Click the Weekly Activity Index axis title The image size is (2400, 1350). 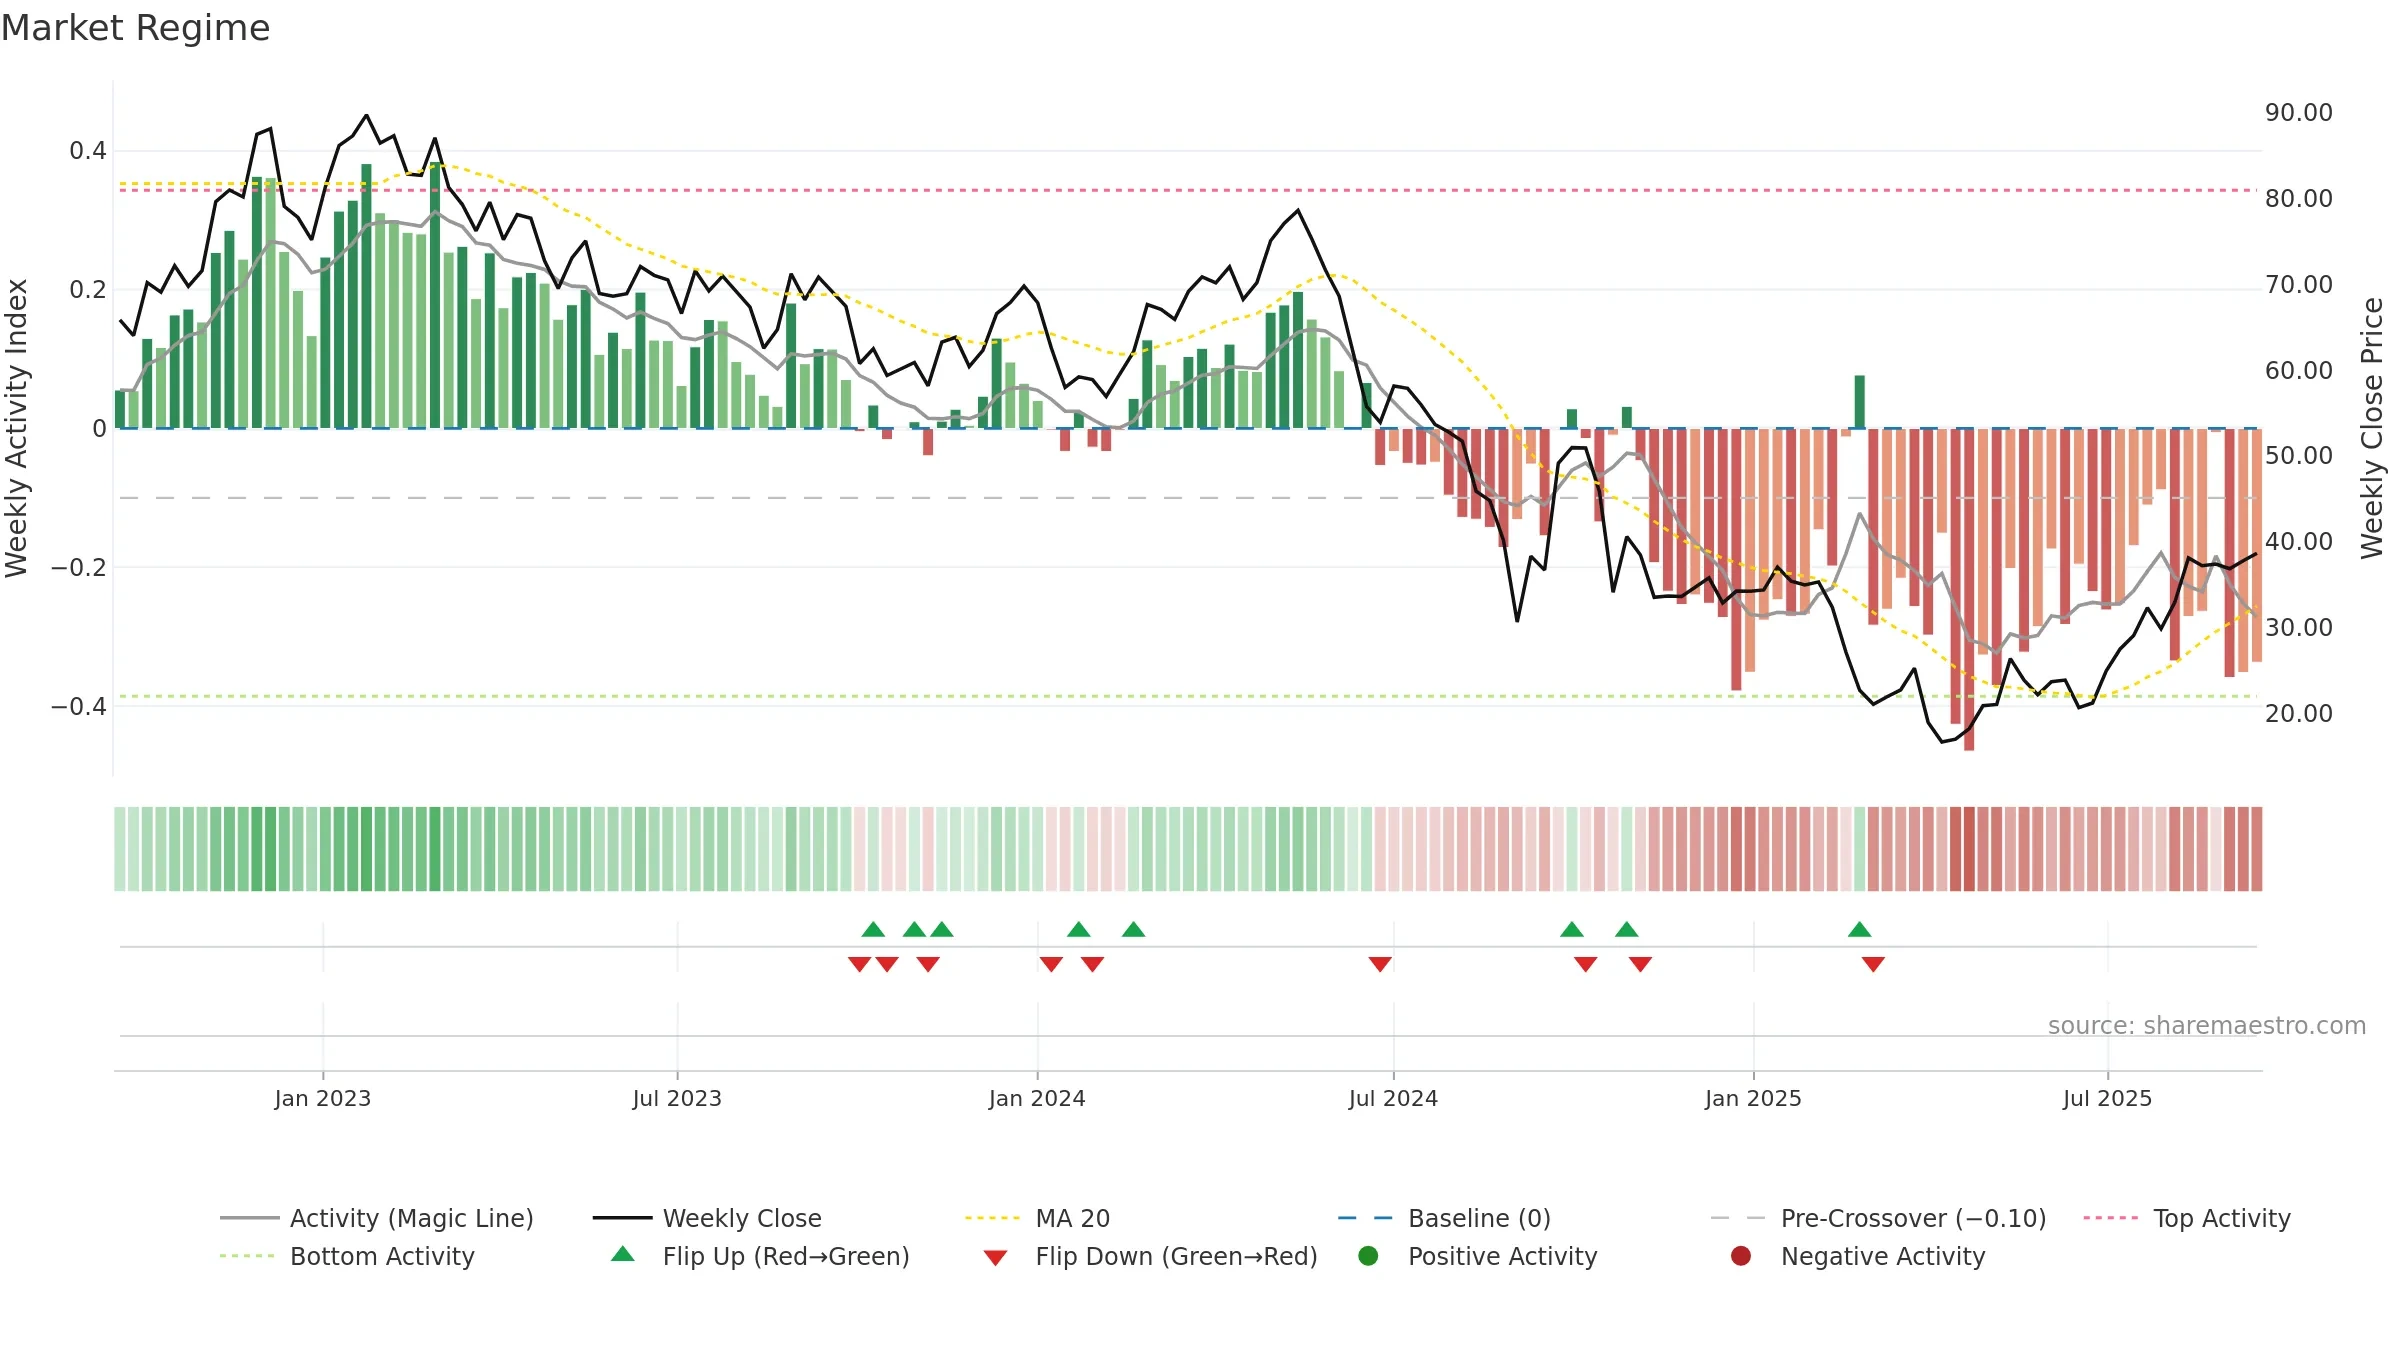16,428
